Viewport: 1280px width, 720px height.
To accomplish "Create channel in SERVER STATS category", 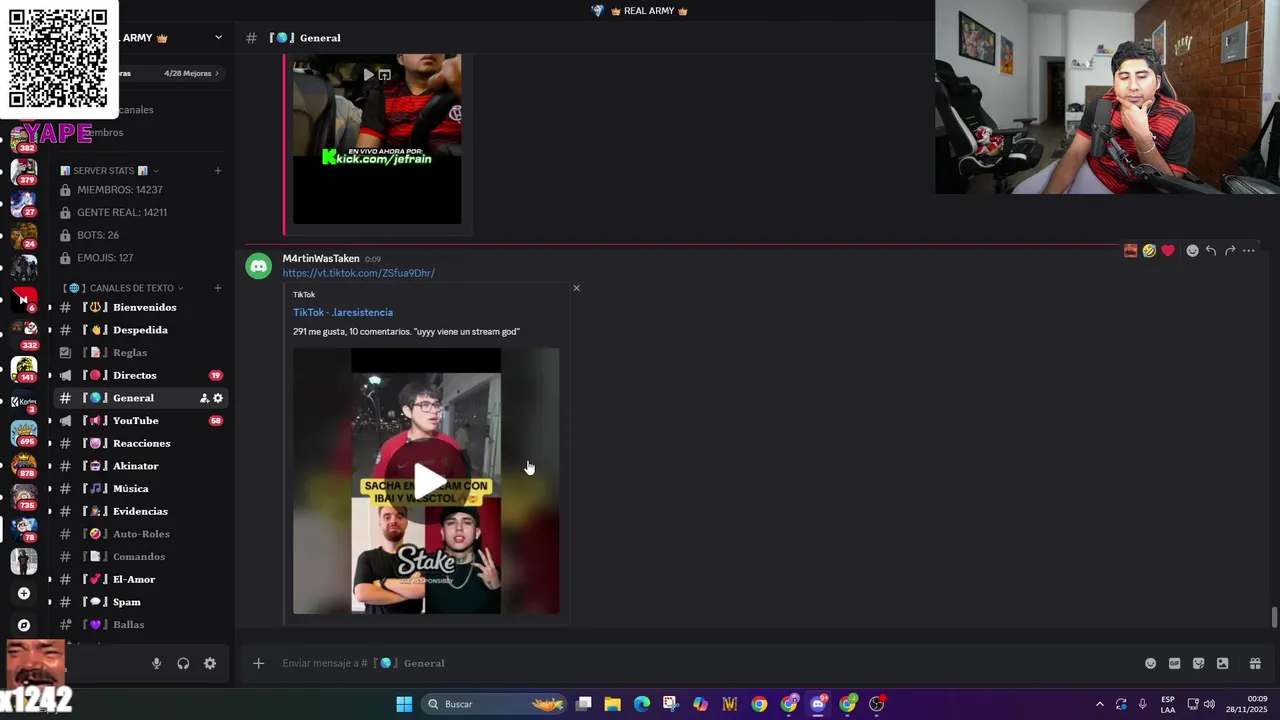I will click(x=218, y=171).
